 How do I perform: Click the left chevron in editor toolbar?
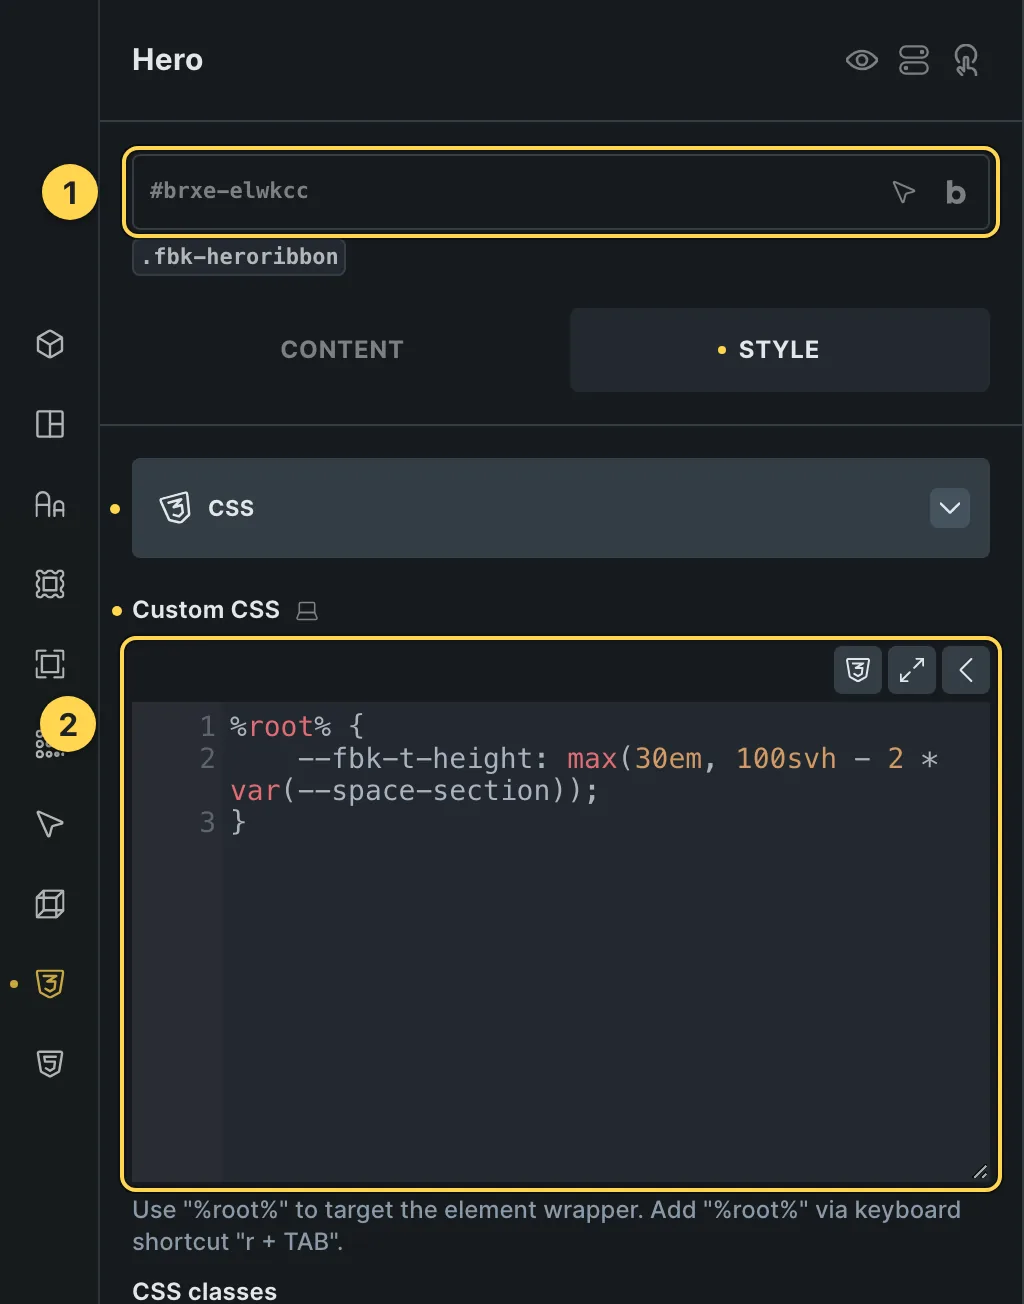966,670
